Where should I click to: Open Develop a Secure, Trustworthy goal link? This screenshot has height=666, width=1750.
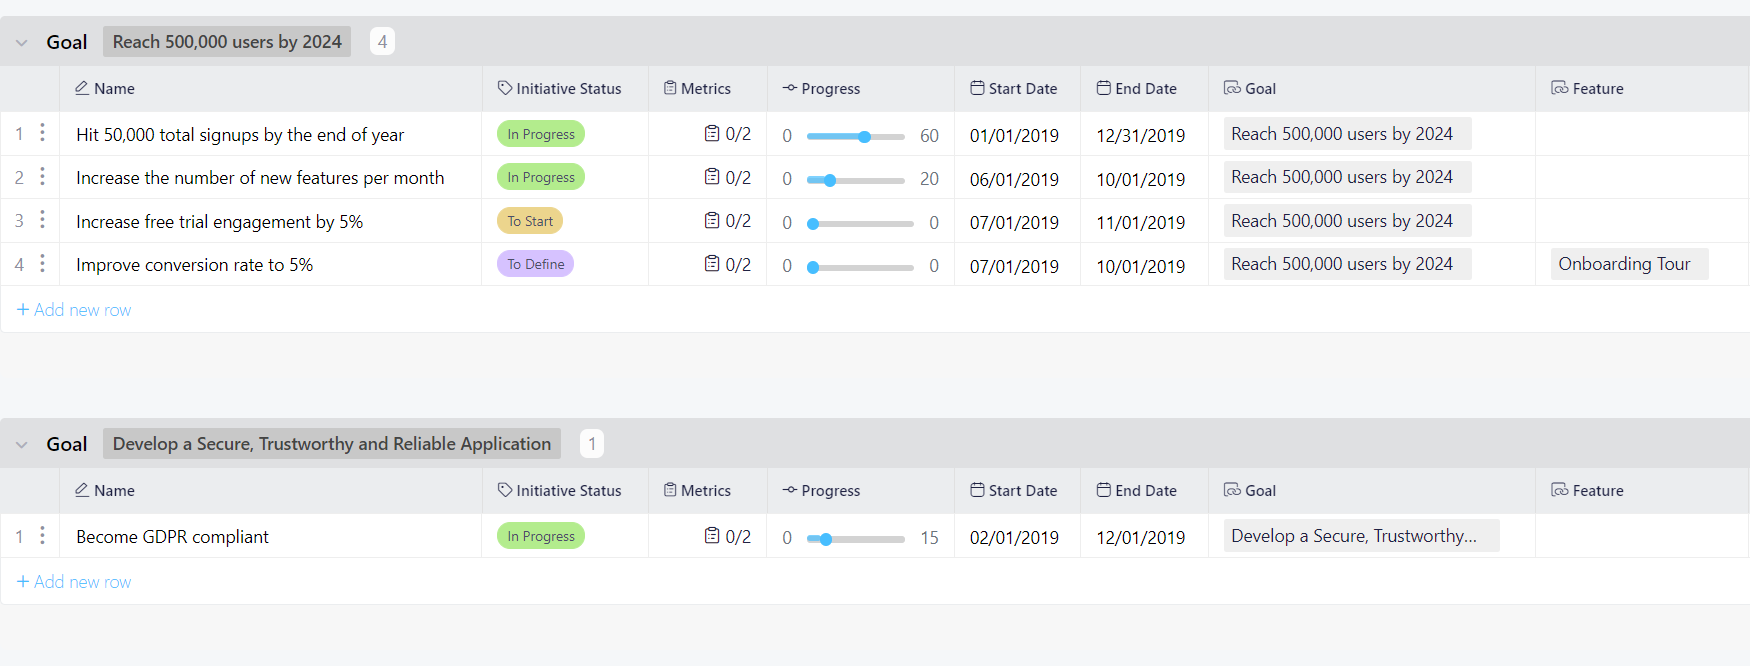1361,536
